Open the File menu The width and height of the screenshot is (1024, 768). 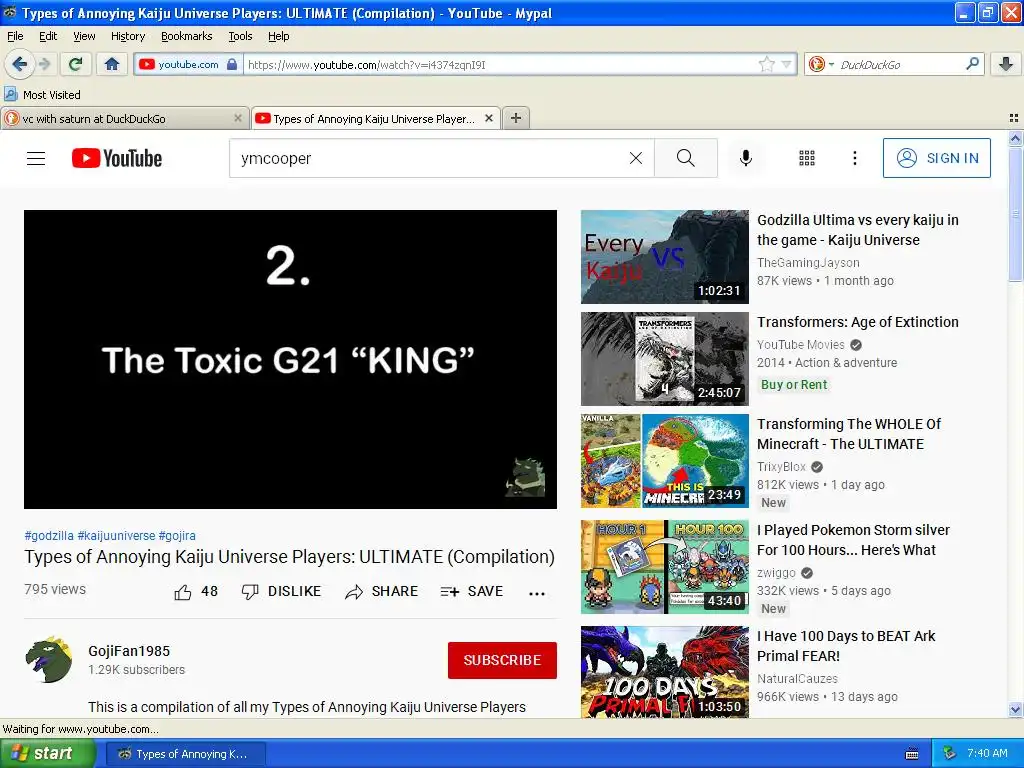15,36
